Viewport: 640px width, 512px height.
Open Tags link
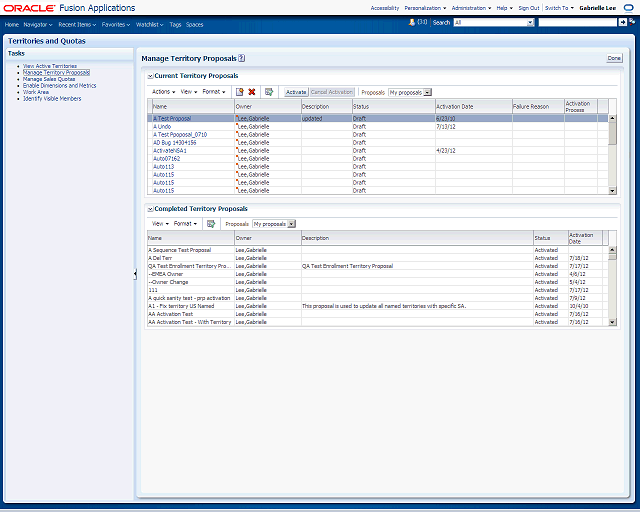point(175,24)
